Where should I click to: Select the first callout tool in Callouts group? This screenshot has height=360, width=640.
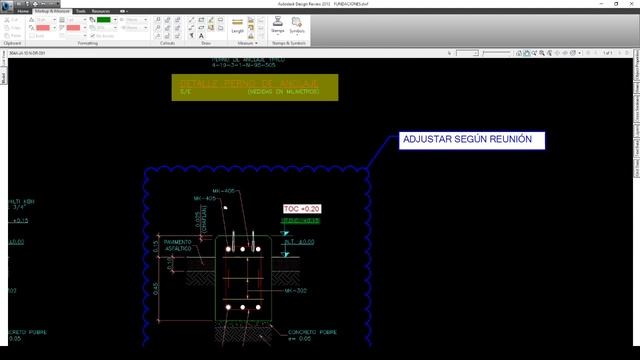pos(158,20)
